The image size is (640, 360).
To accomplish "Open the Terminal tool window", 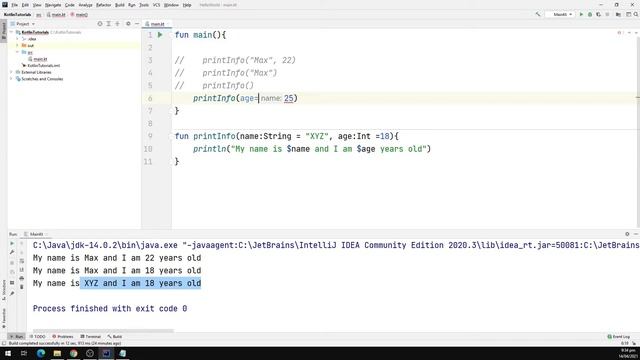I will [x=91, y=336].
